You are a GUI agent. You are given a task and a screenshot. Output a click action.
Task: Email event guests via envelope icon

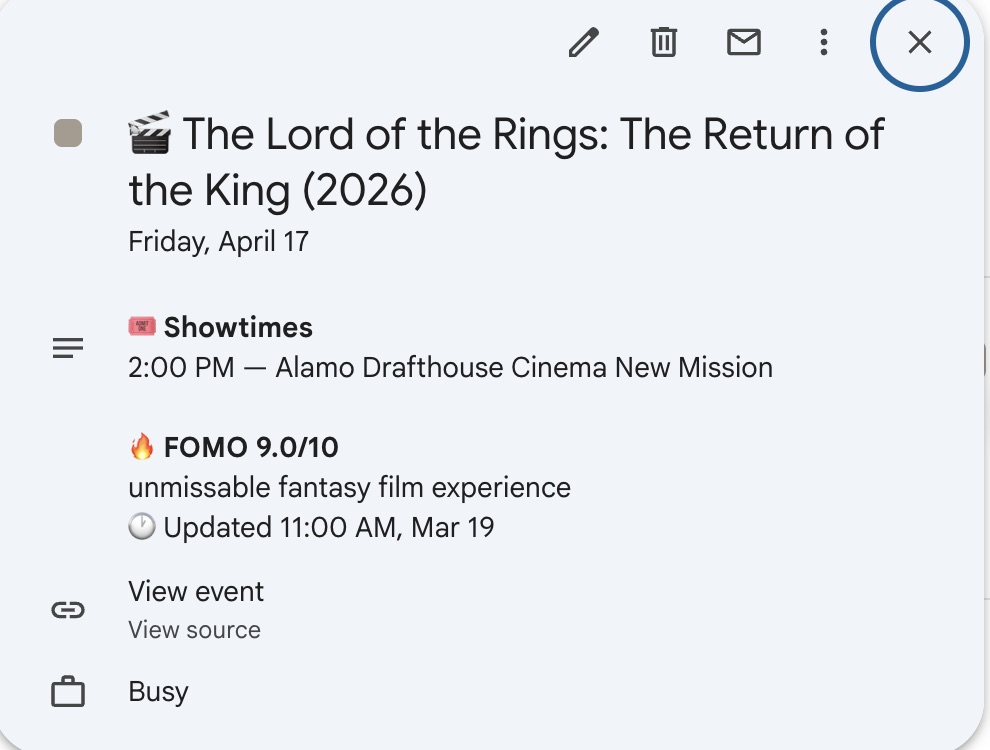(744, 42)
